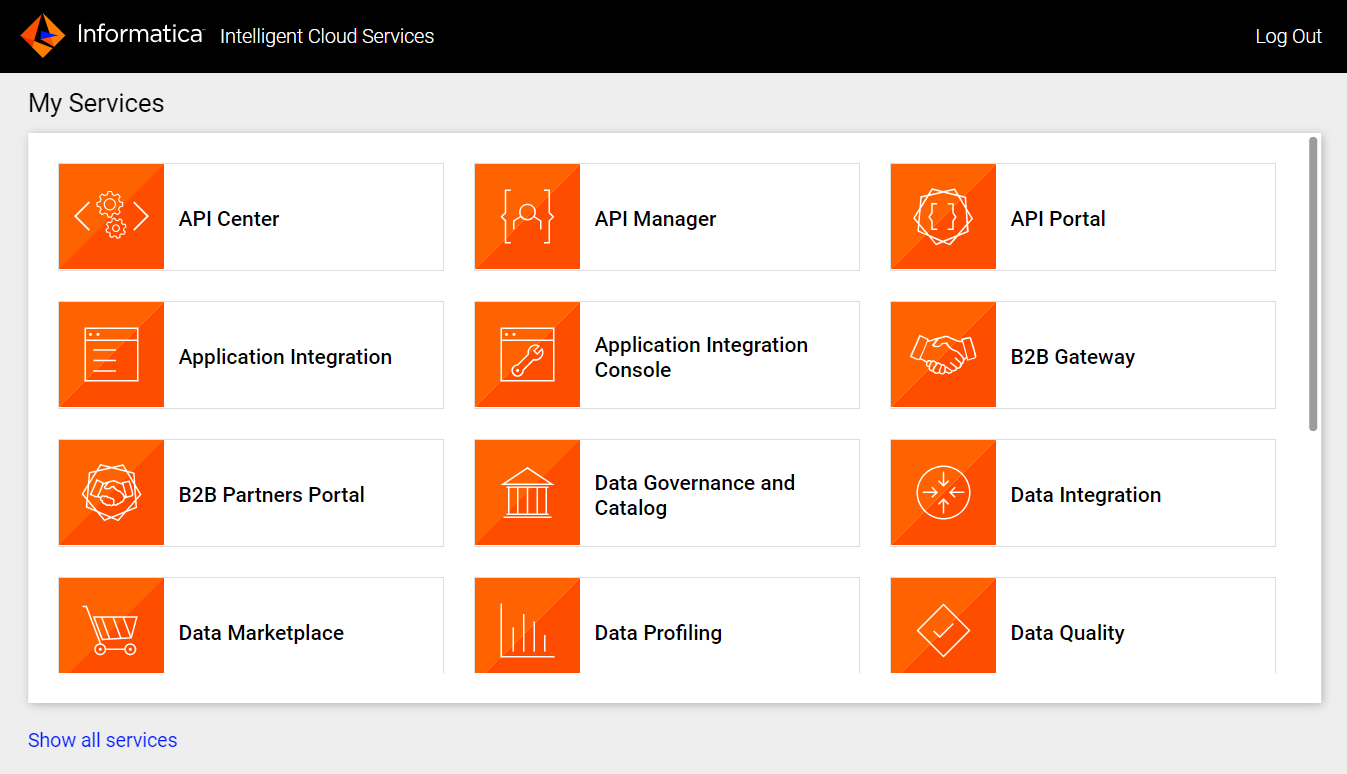The height and width of the screenshot is (774, 1347).
Task: Open the Data Marketplace shopping cart icon
Action: pyautogui.click(x=111, y=625)
